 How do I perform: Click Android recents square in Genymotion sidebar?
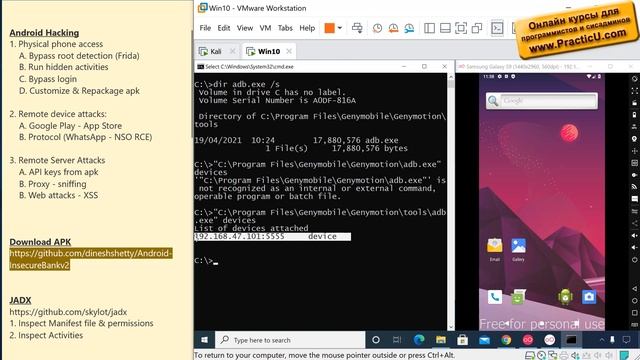(x=634, y=313)
